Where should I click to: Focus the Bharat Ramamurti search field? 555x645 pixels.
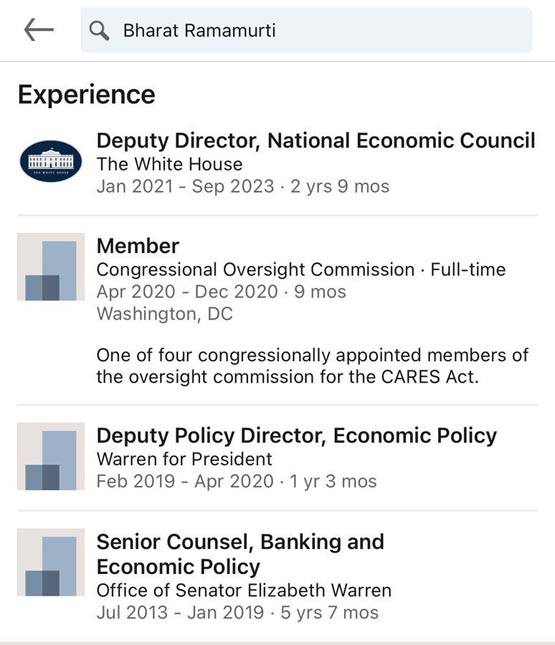coord(306,30)
